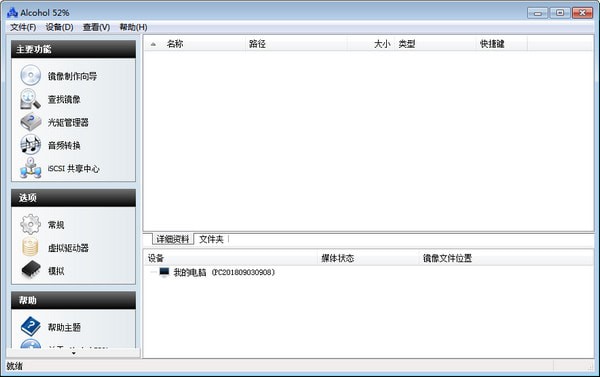The height and width of the screenshot is (377, 600).
Task: Click the Alcohol 52% title bar logo
Action: pyautogui.click(x=12, y=13)
